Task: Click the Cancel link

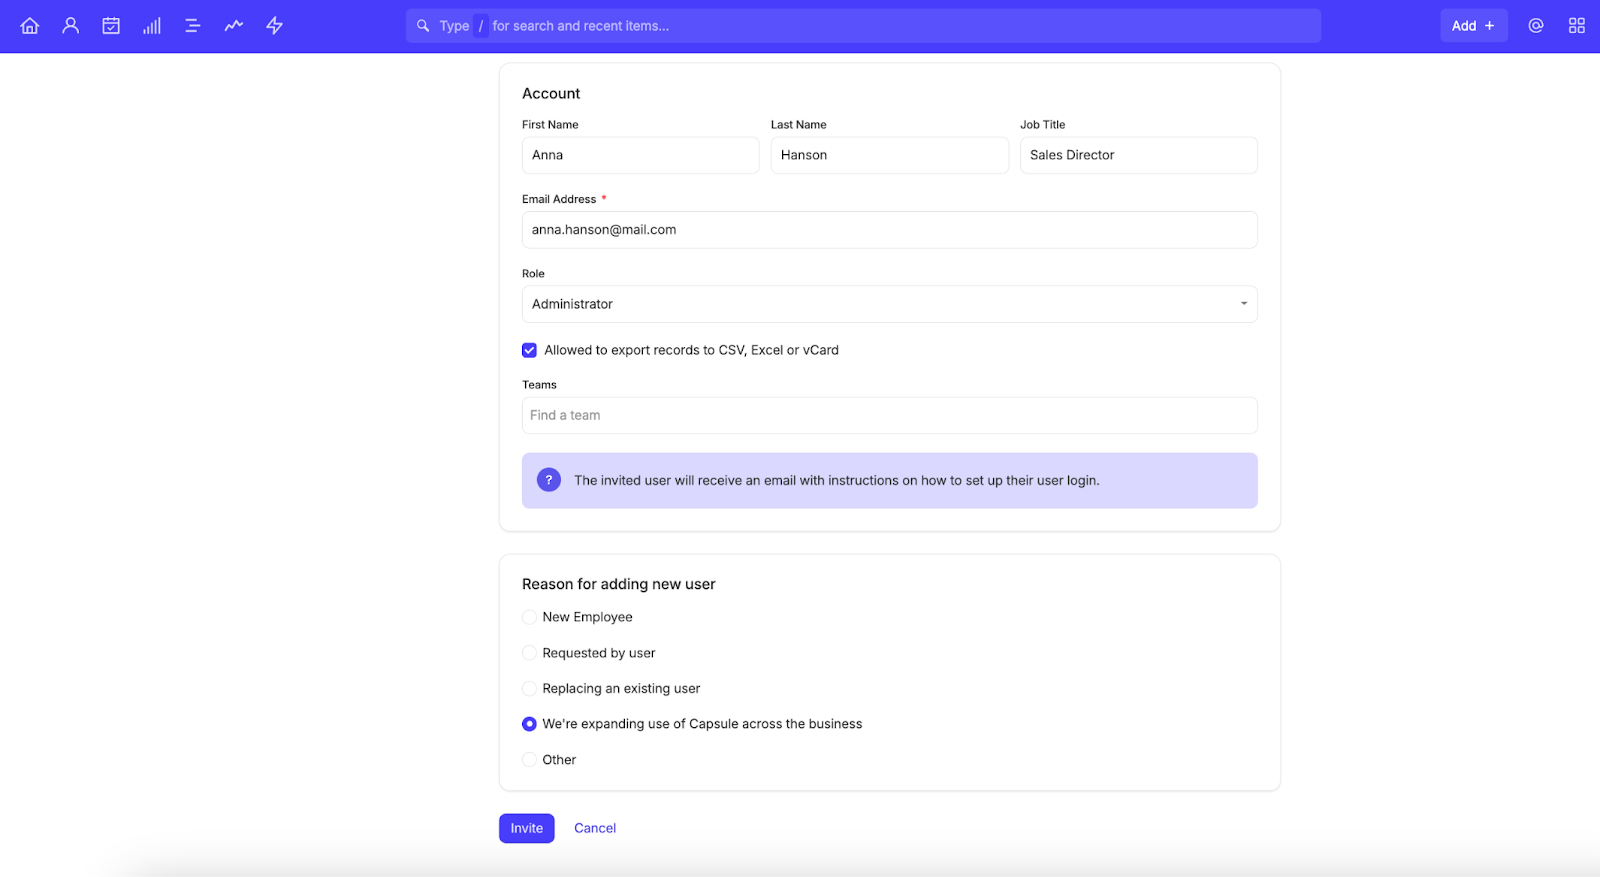Action: tap(595, 828)
